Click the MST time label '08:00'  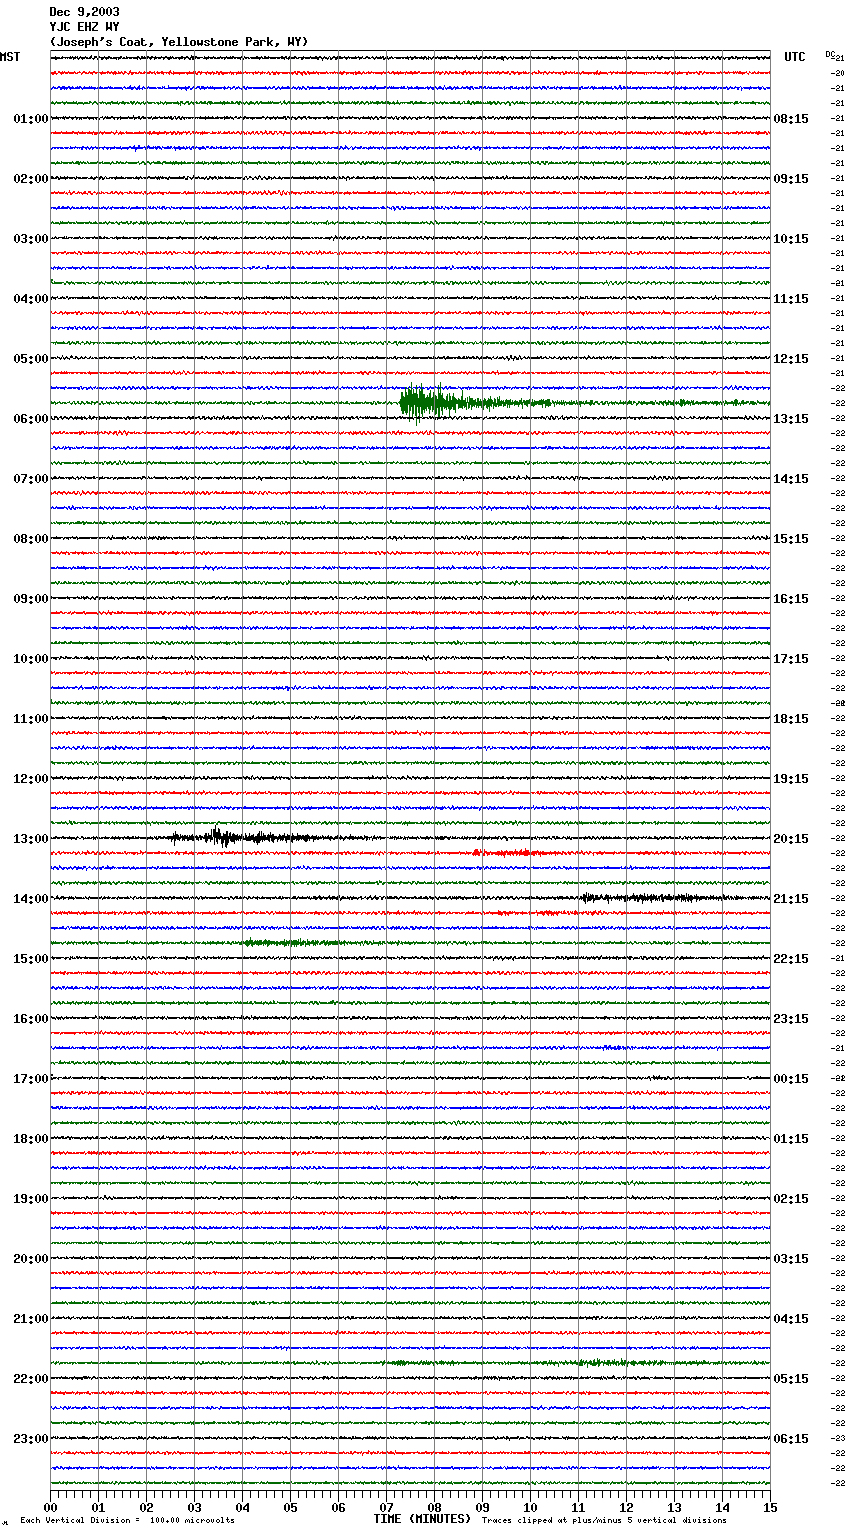tap(31, 539)
